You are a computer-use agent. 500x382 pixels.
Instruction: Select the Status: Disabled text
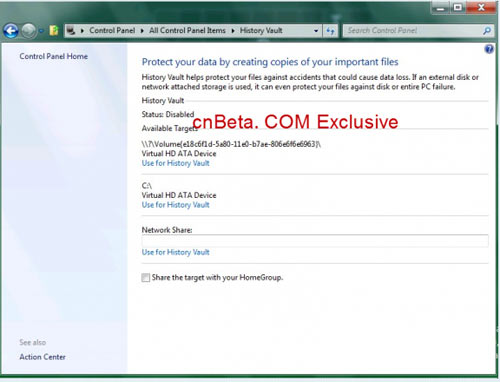(168, 114)
